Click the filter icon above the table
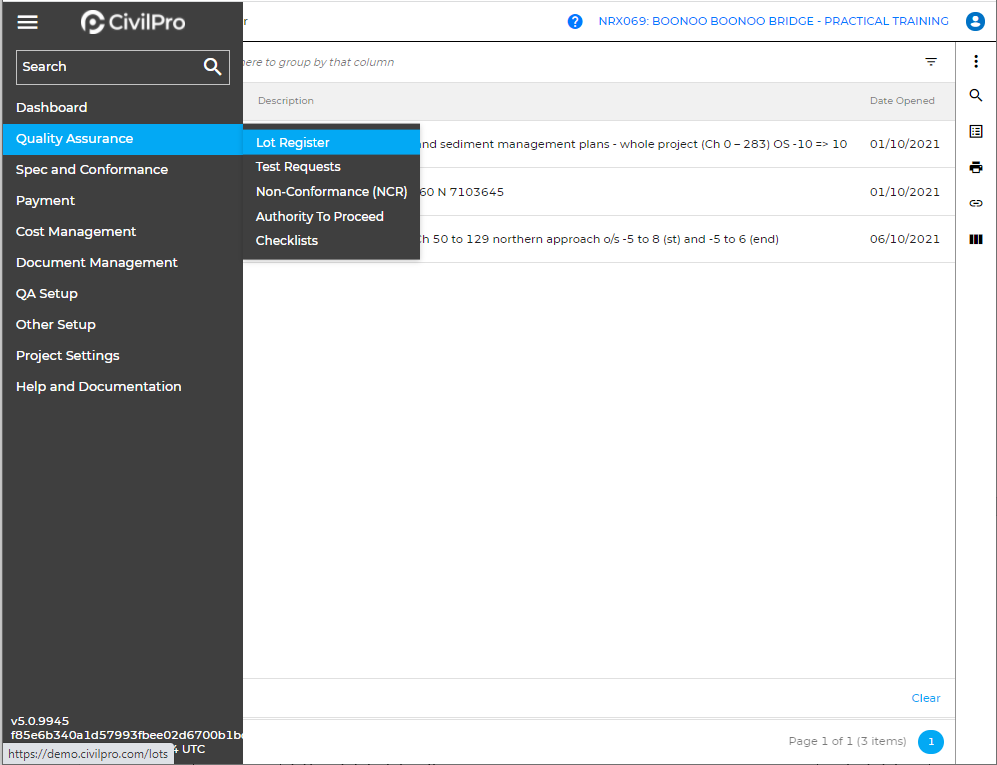This screenshot has width=997, height=765. click(931, 62)
